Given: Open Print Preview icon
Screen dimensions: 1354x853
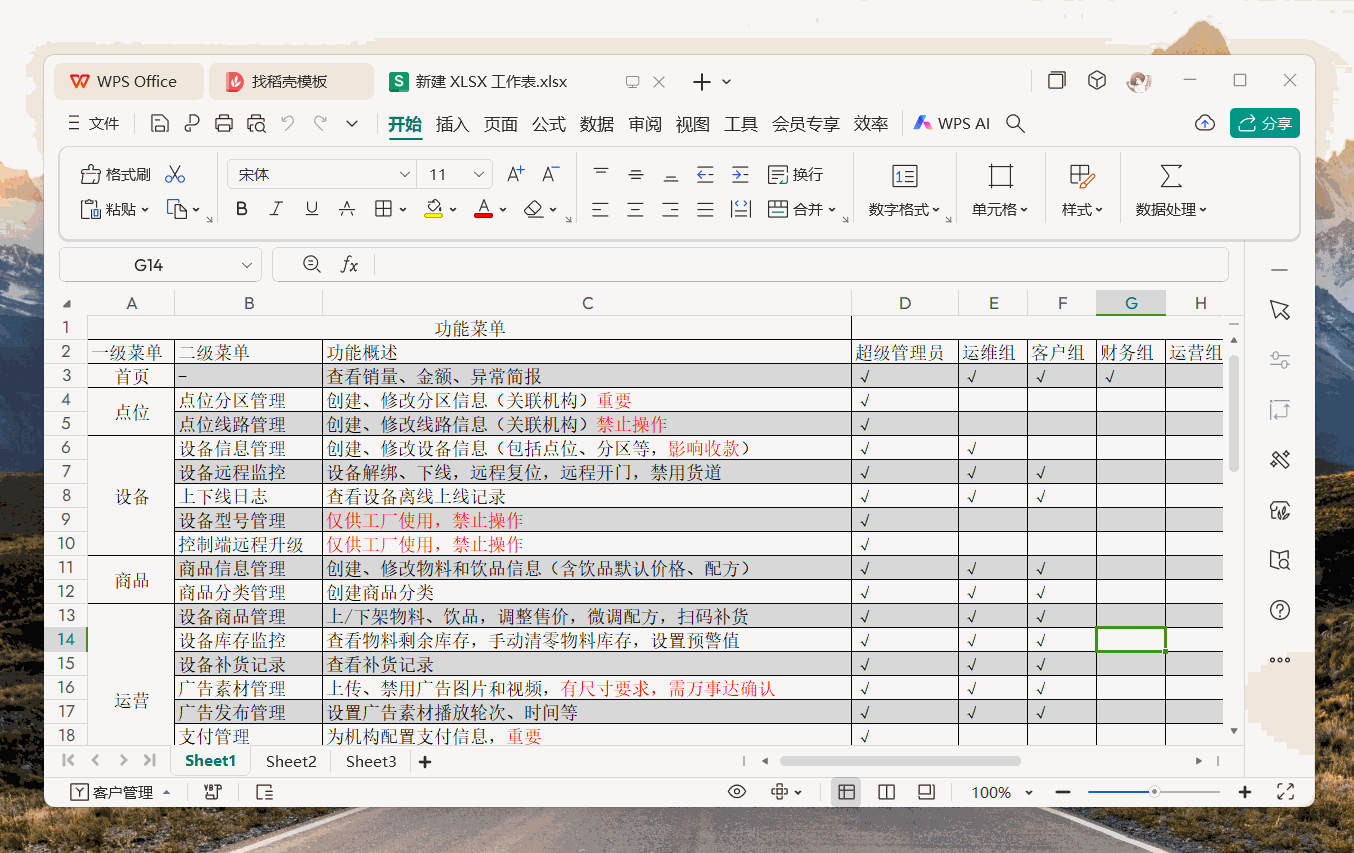Looking at the screenshot, I should click(x=256, y=123).
